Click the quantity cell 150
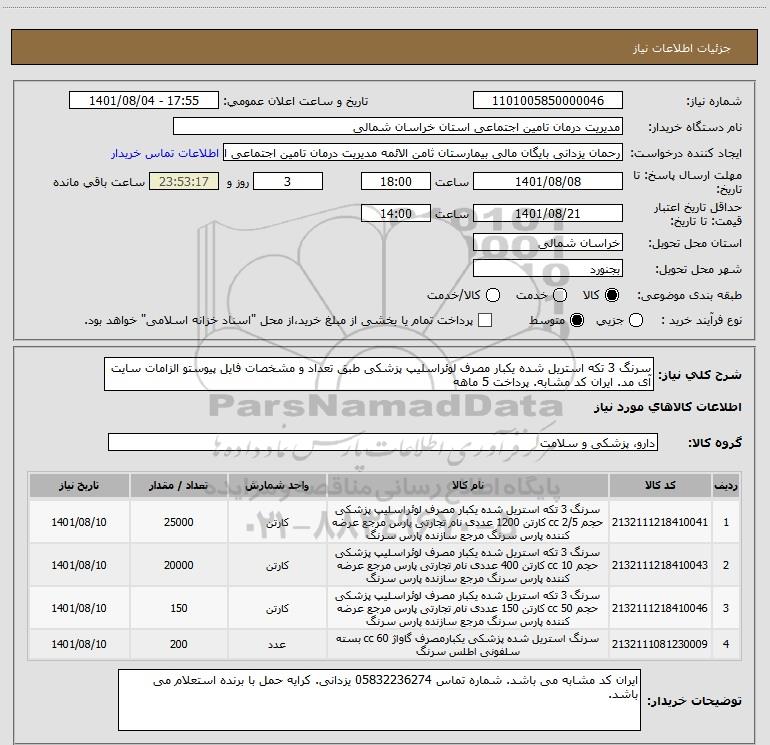The width and height of the screenshot is (770, 745). [x=178, y=607]
